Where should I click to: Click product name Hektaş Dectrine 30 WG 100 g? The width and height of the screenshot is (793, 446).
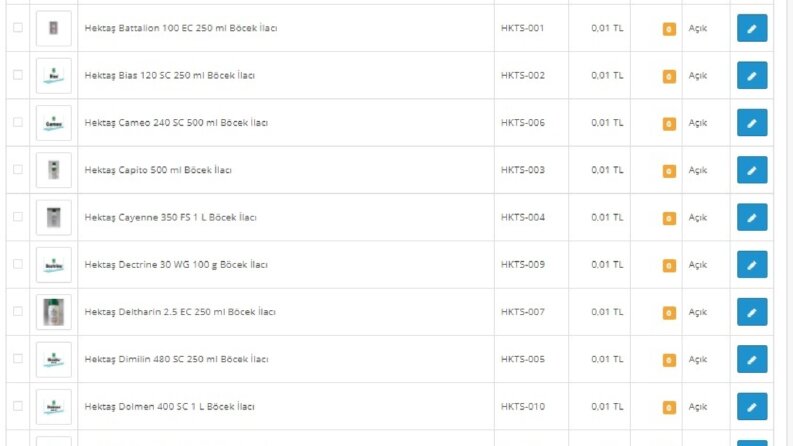coord(176,264)
